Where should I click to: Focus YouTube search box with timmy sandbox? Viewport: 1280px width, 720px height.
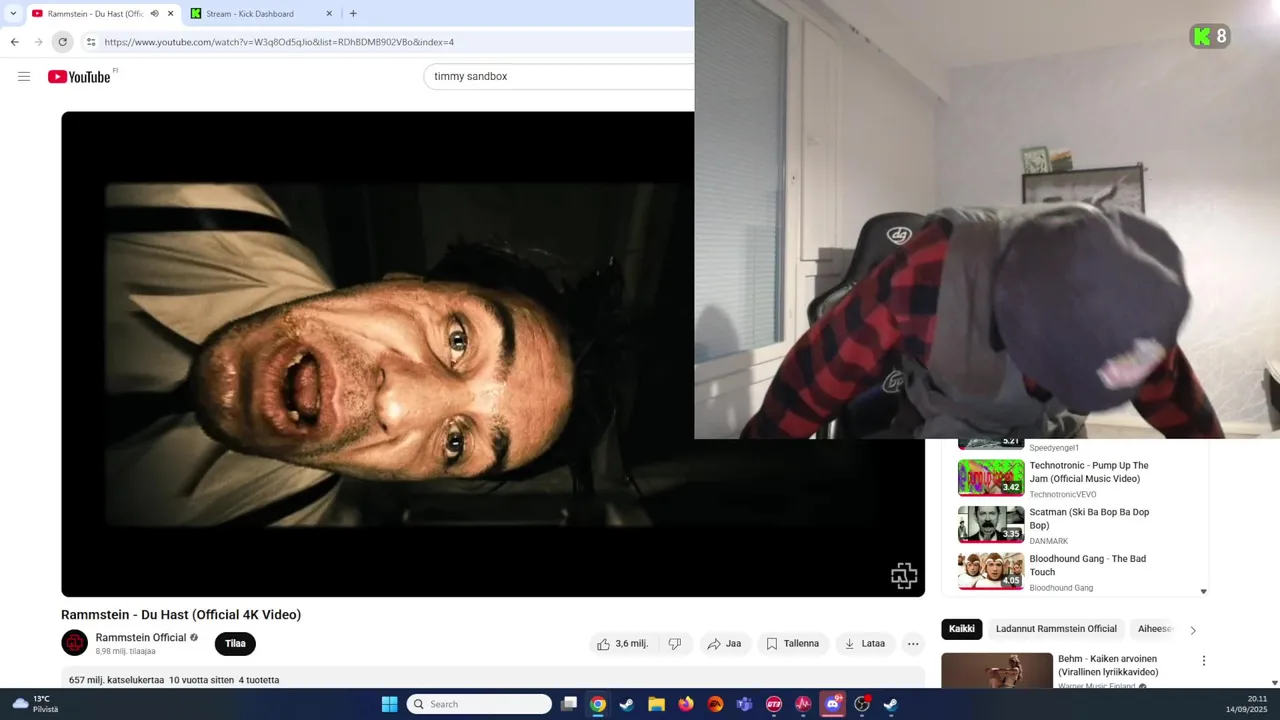pyautogui.click(x=559, y=77)
